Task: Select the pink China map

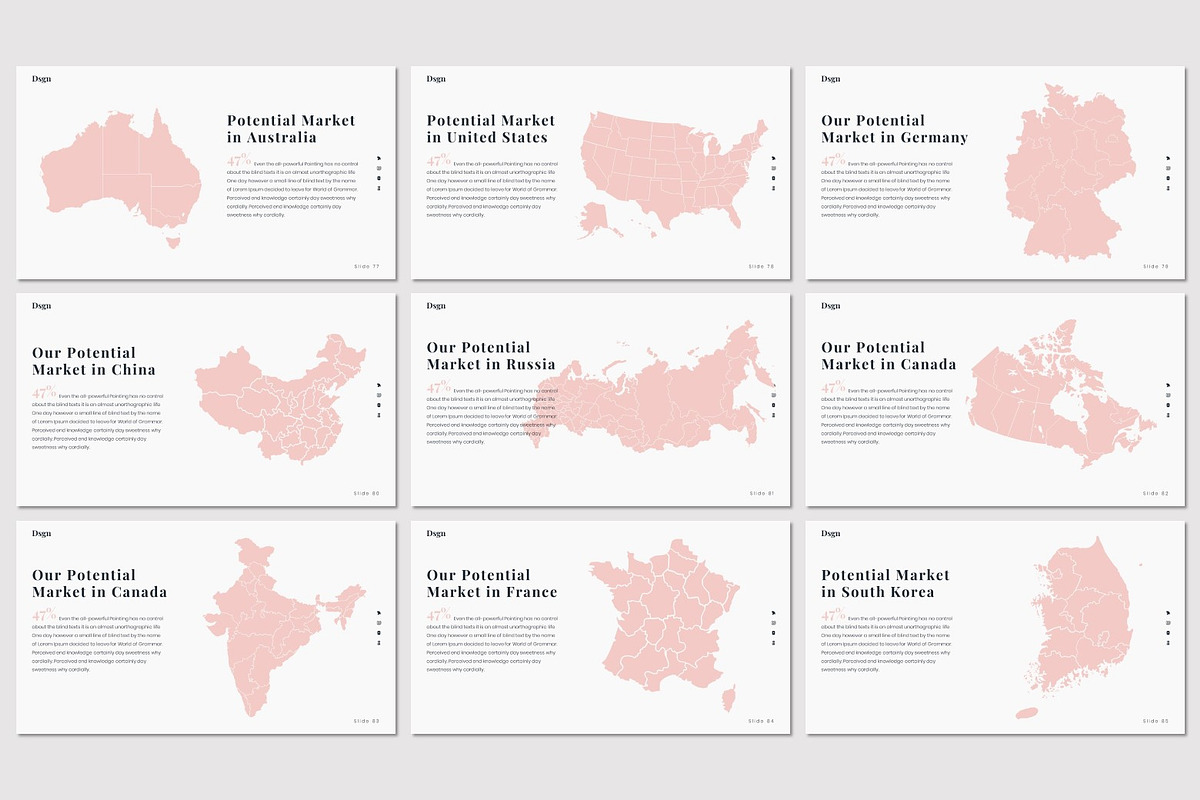Action: [280, 398]
